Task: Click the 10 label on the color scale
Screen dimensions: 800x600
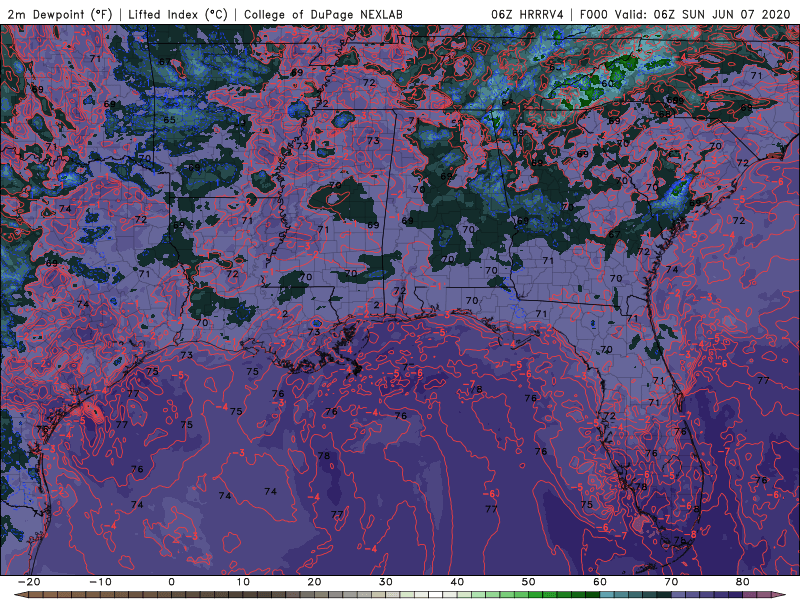Action: [243, 582]
